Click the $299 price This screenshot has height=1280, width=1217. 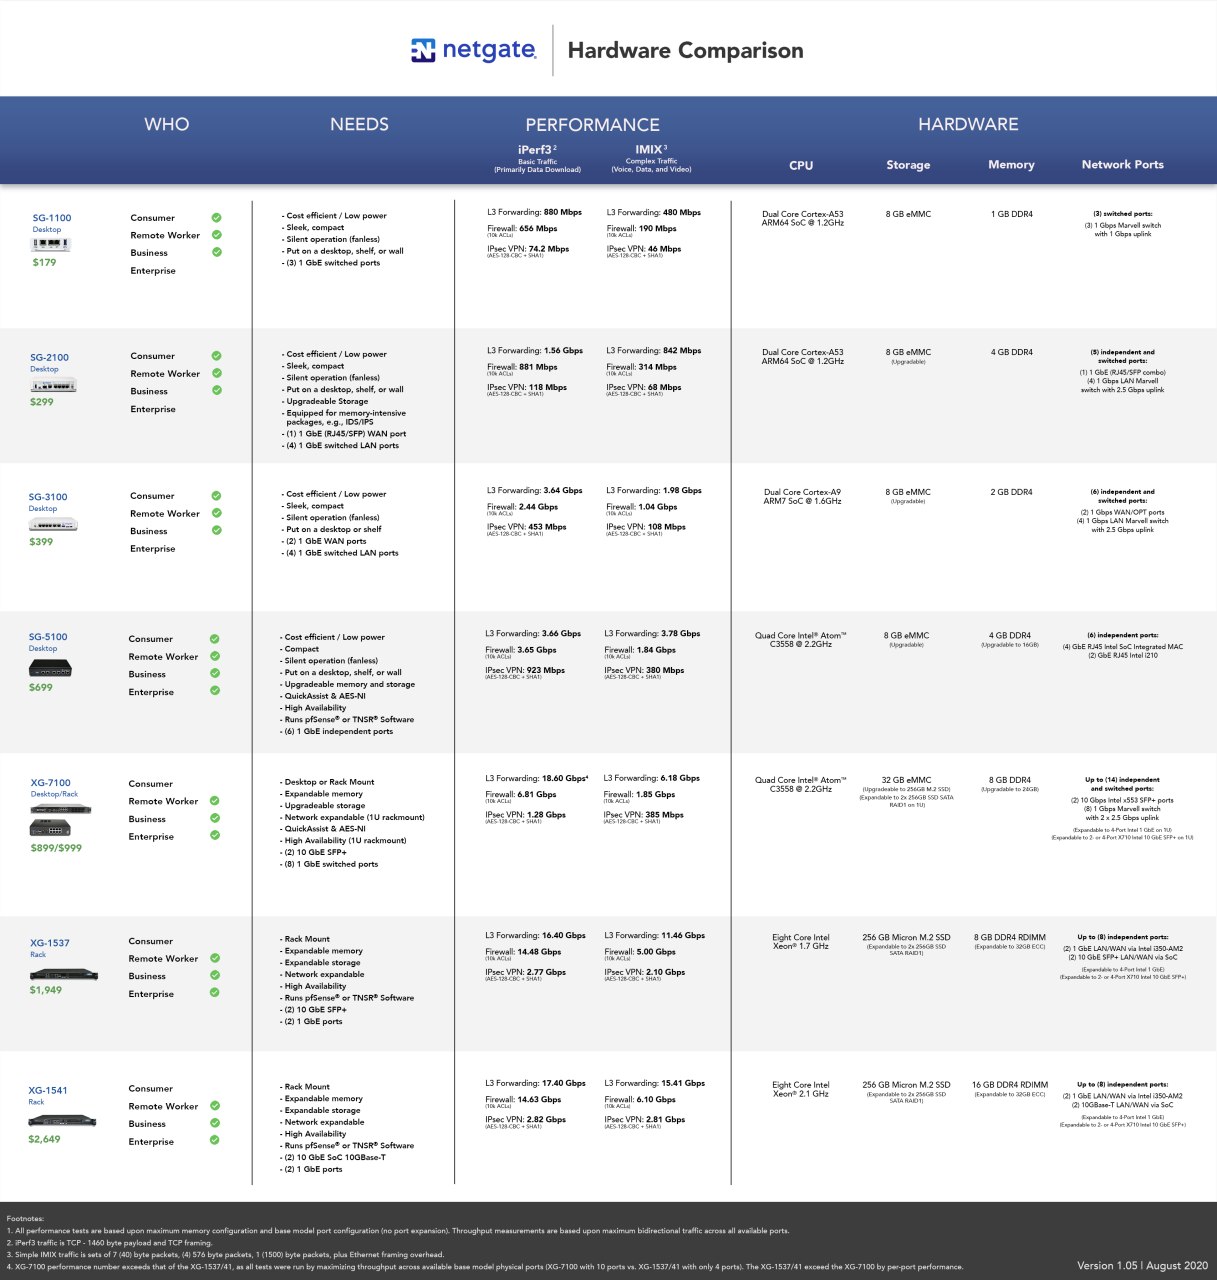42,401
